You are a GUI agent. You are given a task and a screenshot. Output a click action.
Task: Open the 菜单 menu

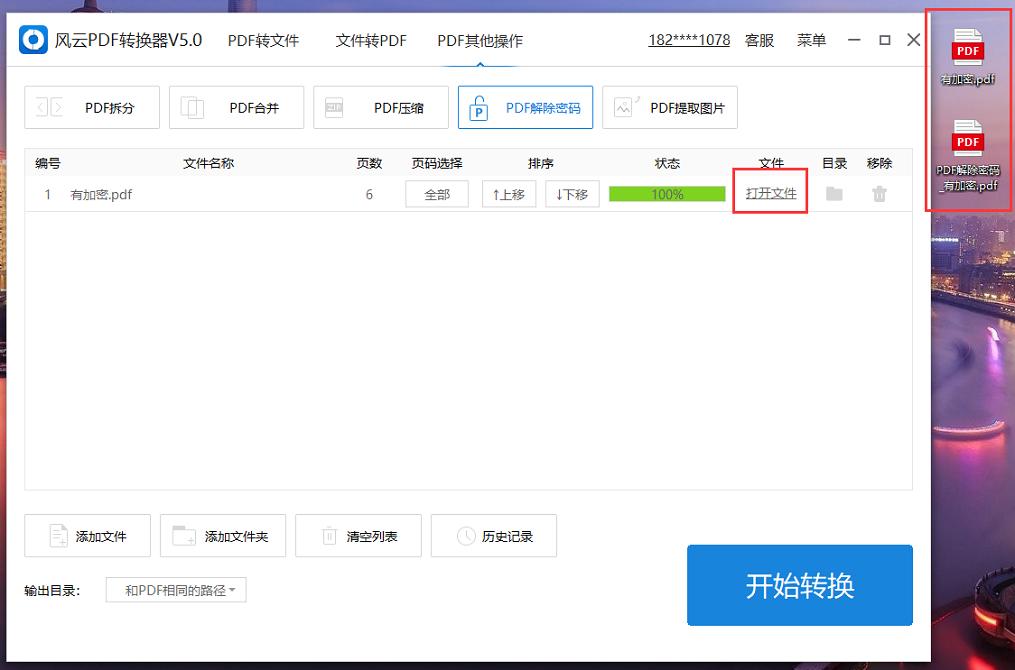810,40
